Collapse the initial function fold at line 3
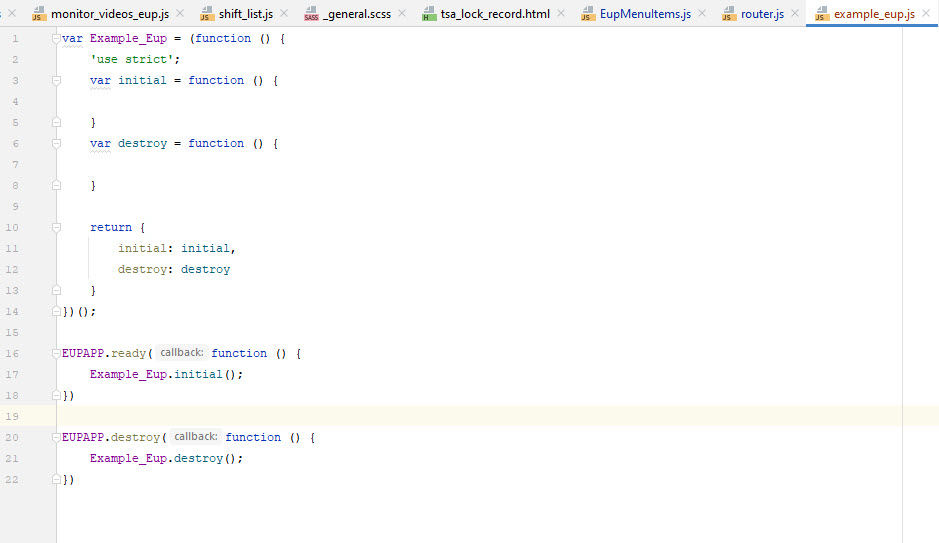 (56, 80)
